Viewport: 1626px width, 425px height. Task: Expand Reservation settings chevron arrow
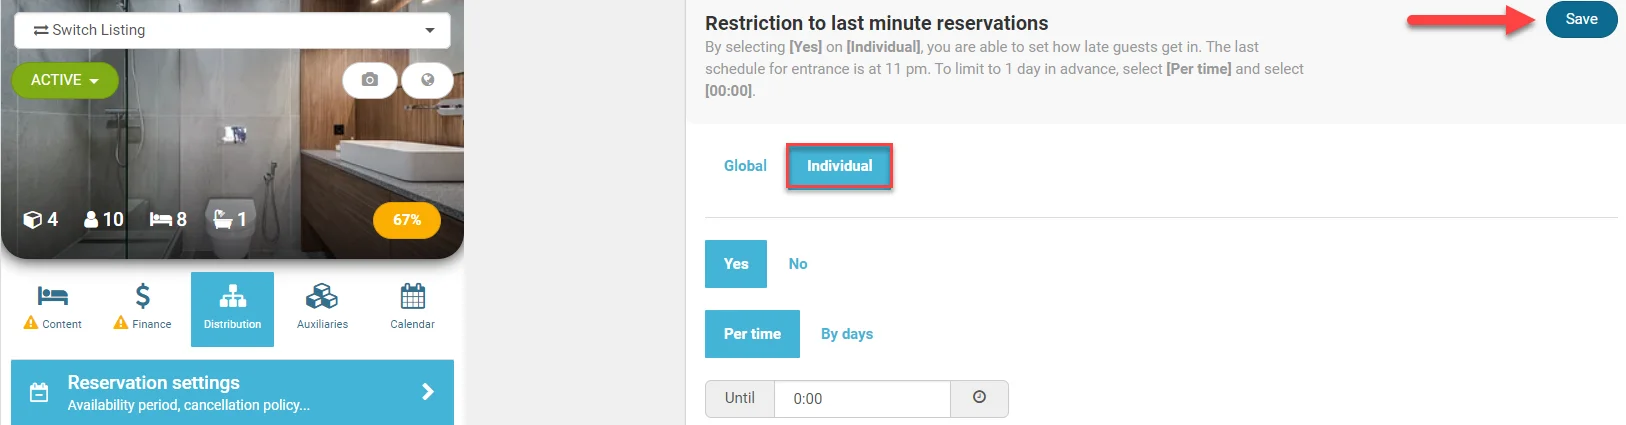click(x=428, y=392)
